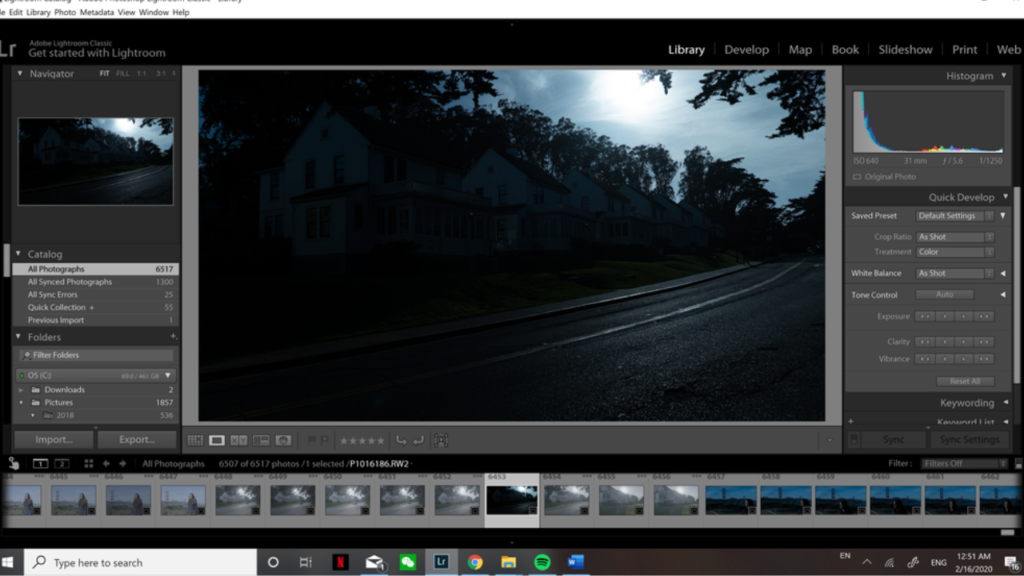Toggle the secondary display button '2'
Image resolution: width=1024 pixels, height=576 pixels.
(x=62, y=464)
